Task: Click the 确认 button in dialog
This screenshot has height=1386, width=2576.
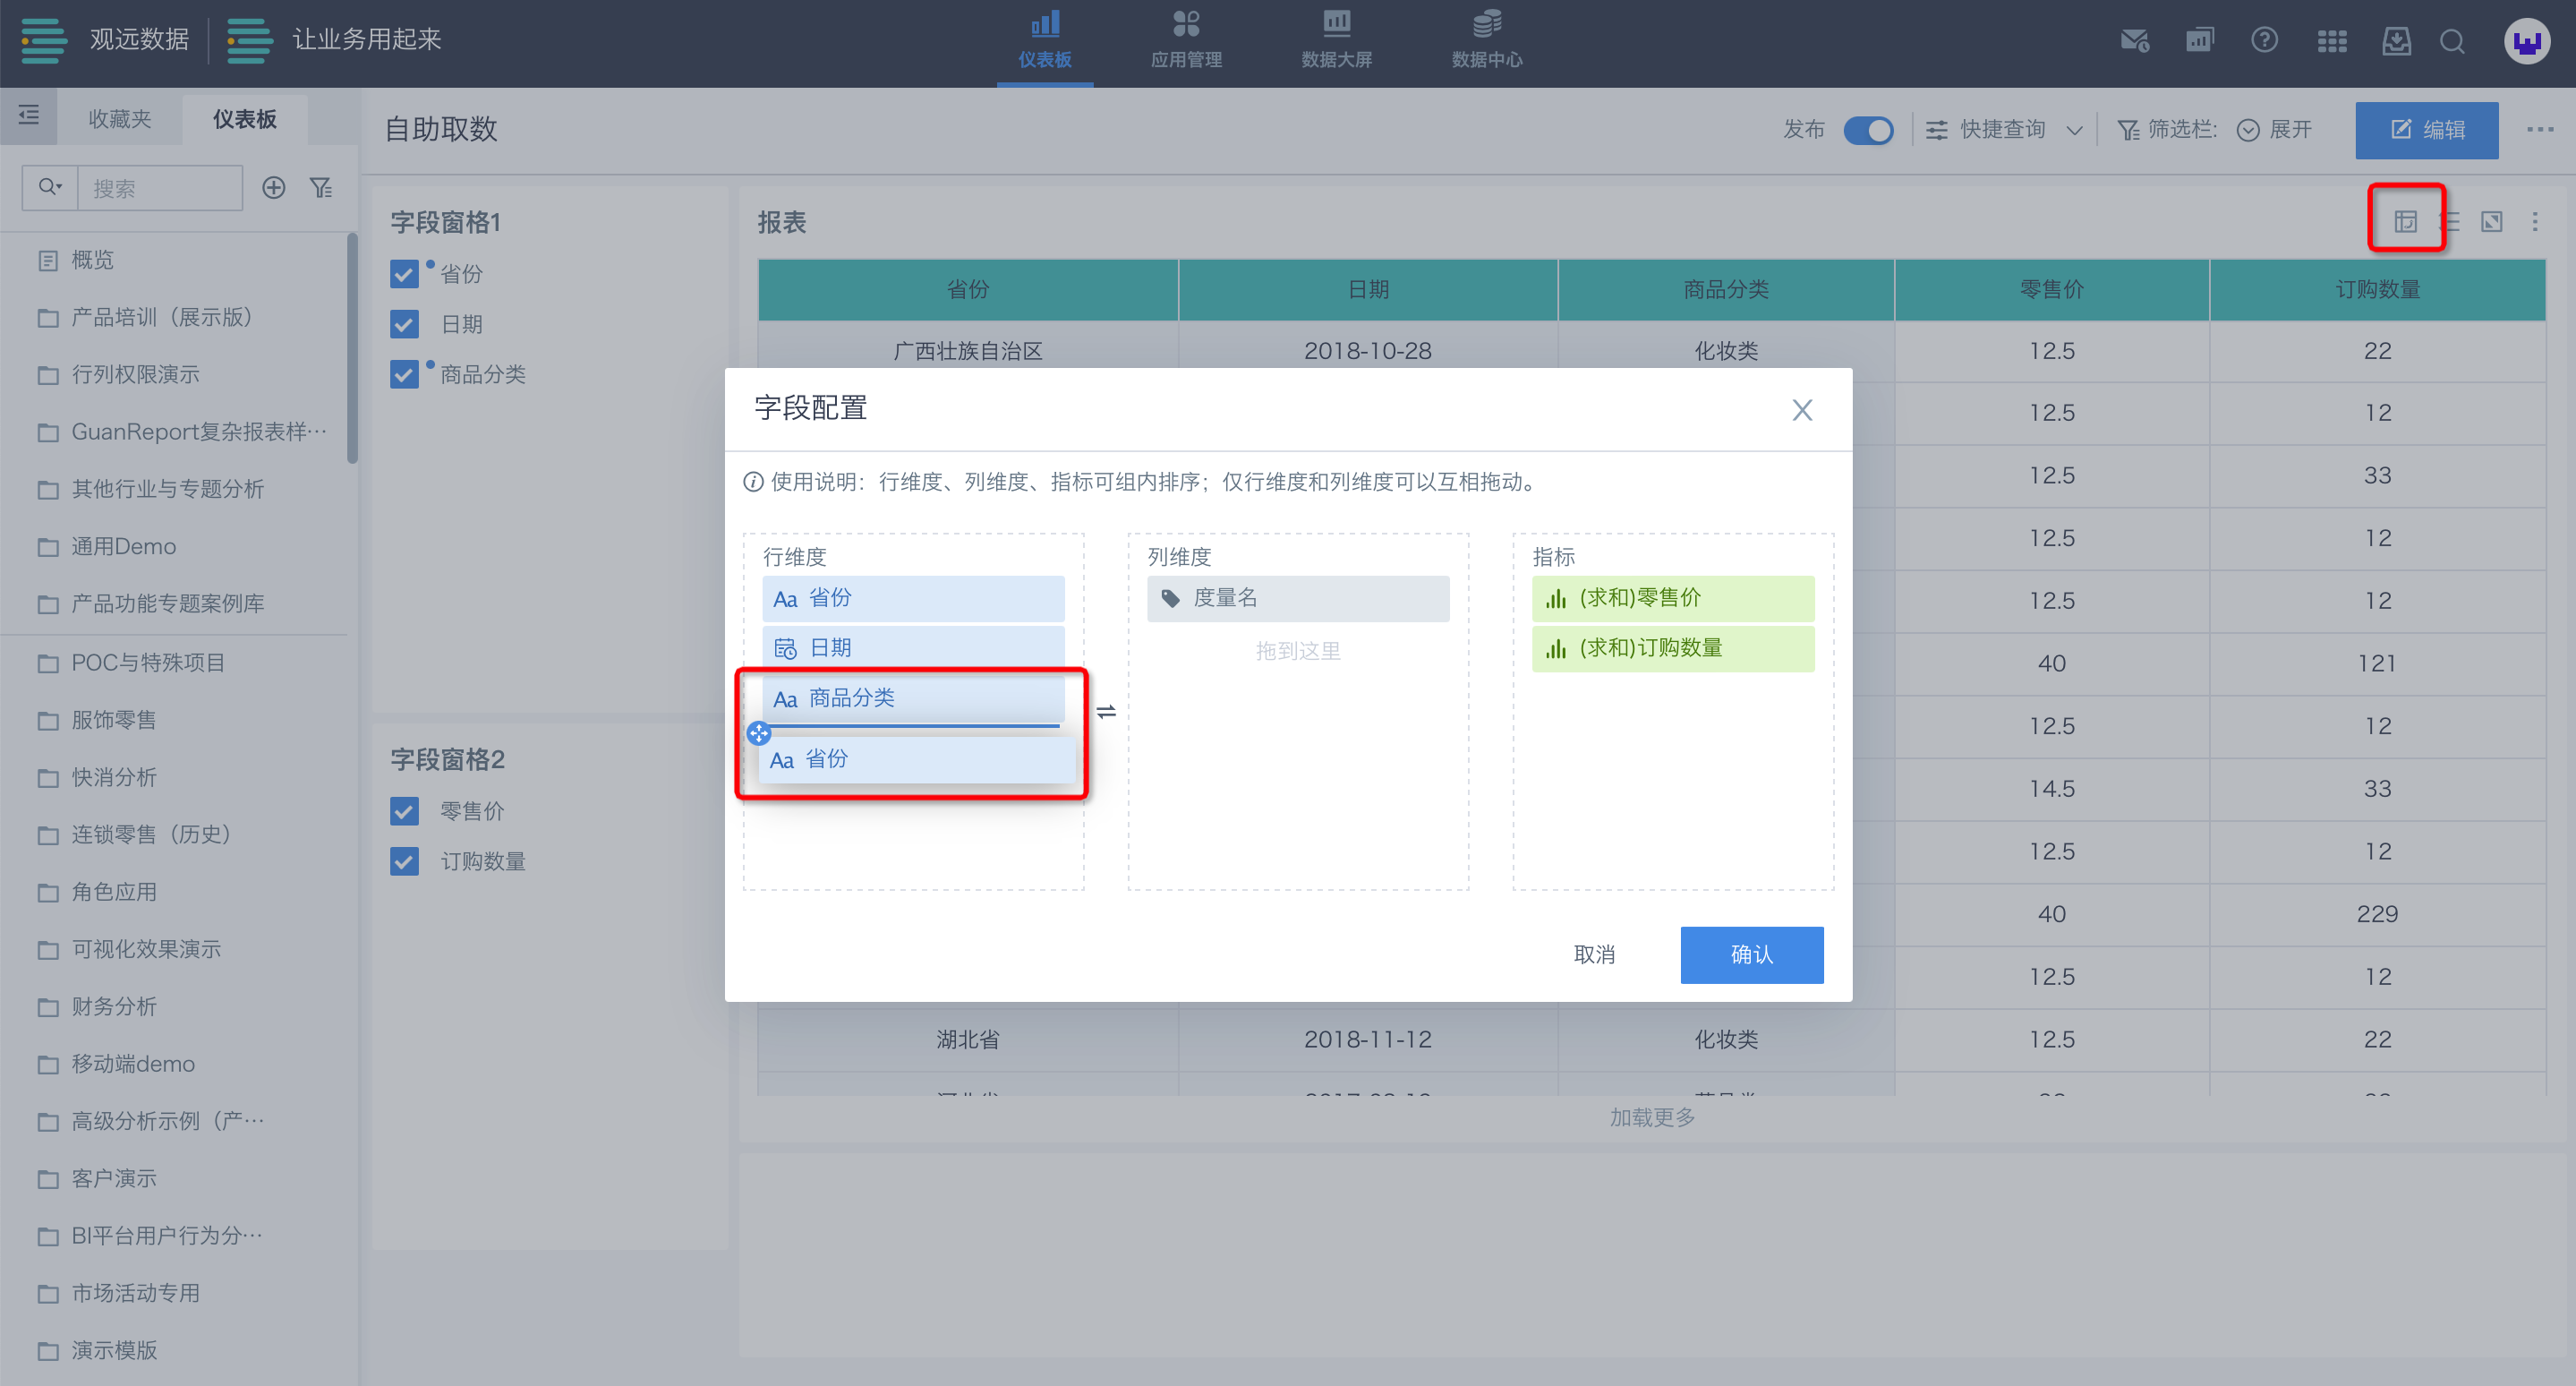Action: coord(1751,954)
